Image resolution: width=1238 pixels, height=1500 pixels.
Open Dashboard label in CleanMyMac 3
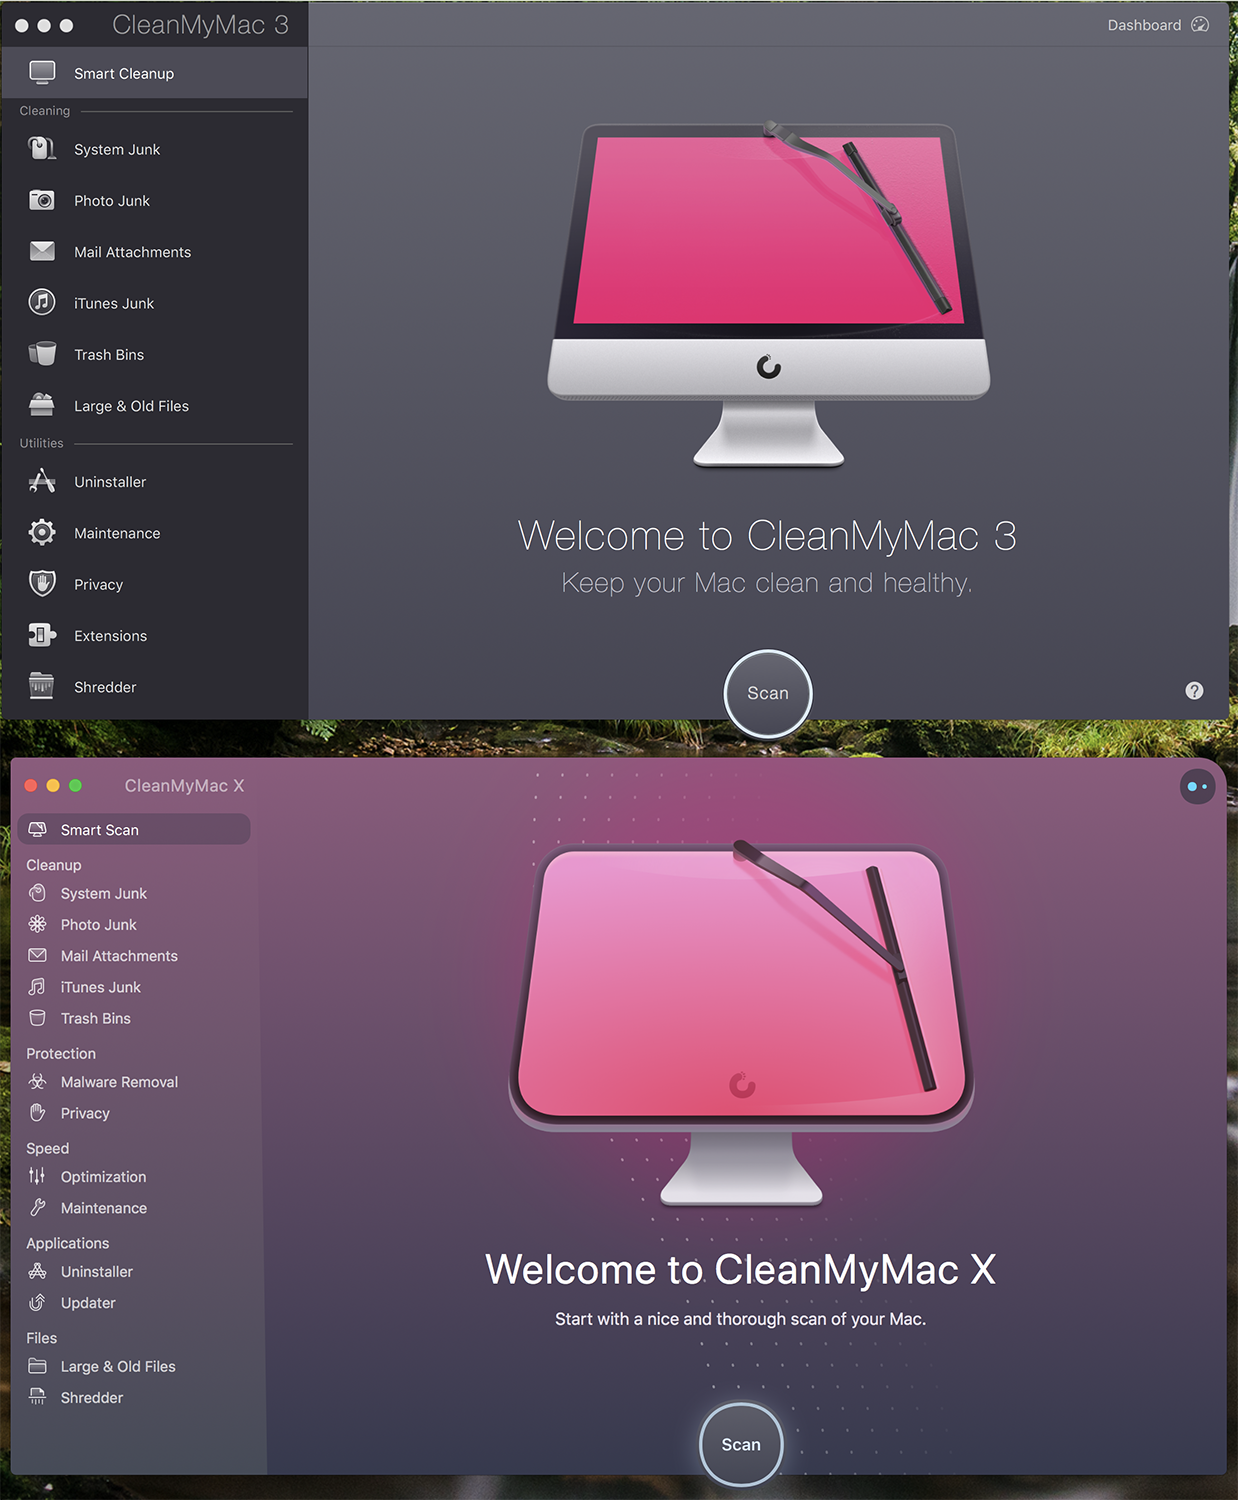1144,25
